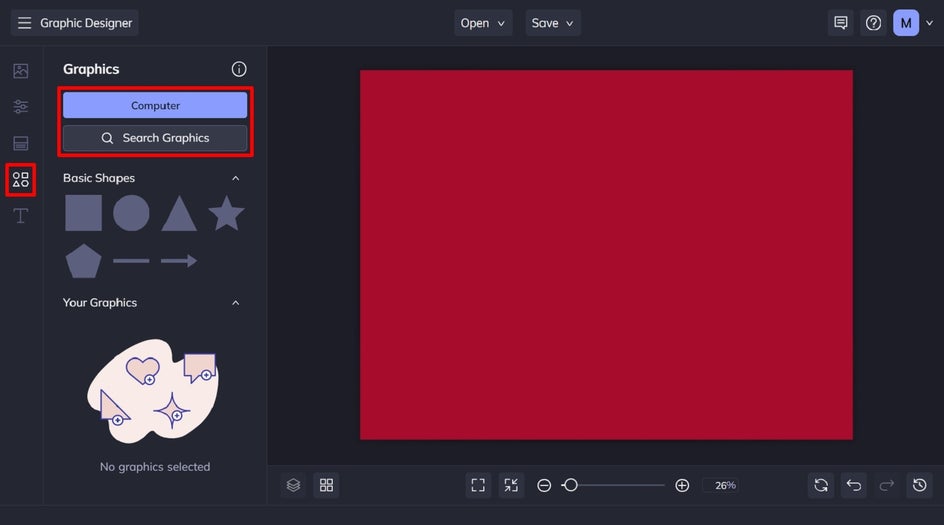Select the red canvas area
This screenshot has width=944, height=525.
tap(606, 255)
